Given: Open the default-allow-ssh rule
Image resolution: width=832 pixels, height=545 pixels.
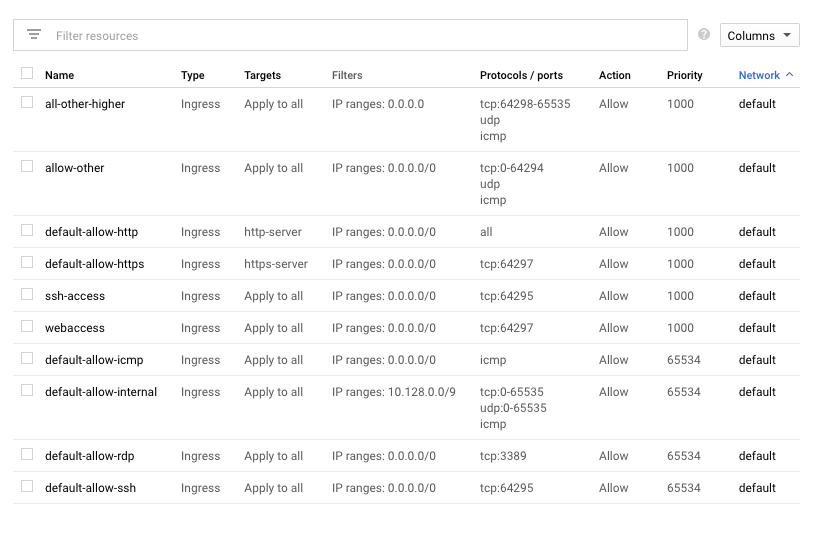Looking at the screenshot, I should click(x=90, y=488).
